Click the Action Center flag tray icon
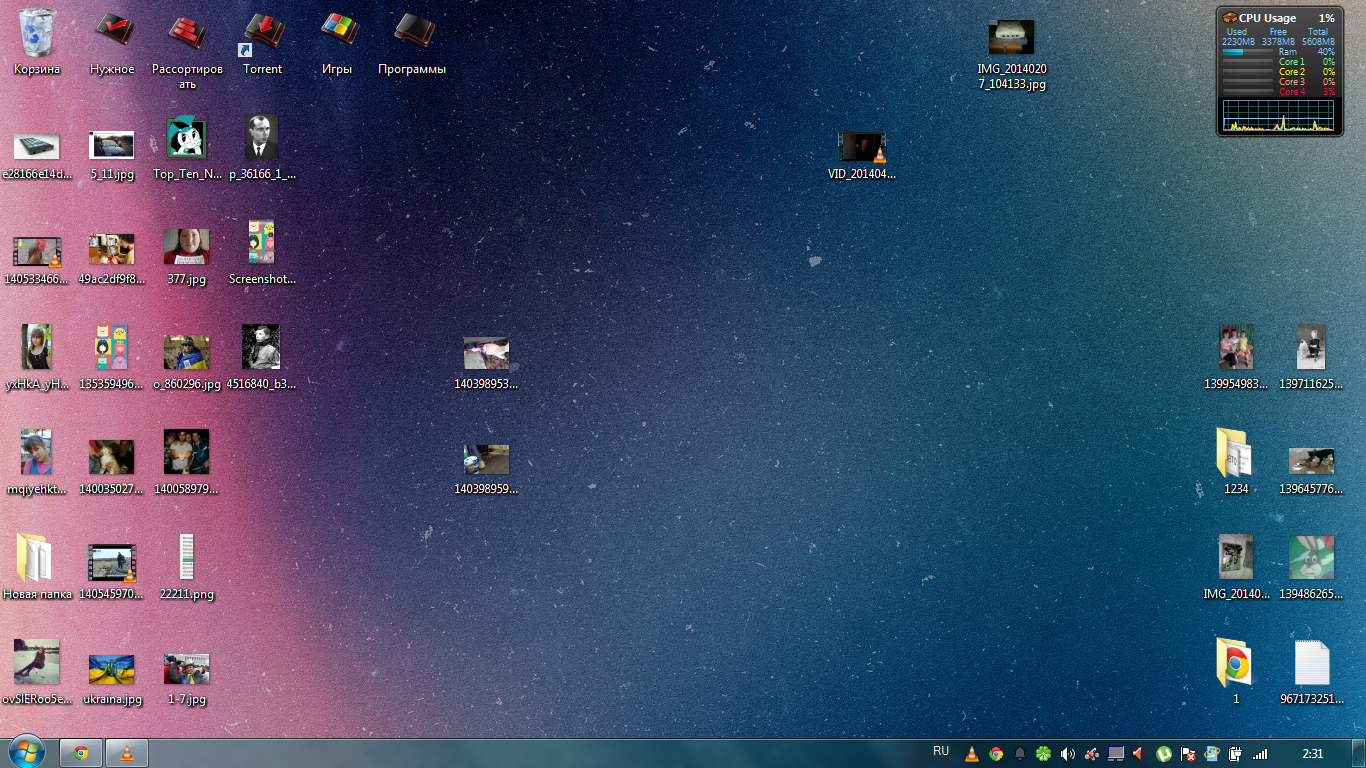The height and width of the screenshot is (768, 1366). click(1188, 754)
